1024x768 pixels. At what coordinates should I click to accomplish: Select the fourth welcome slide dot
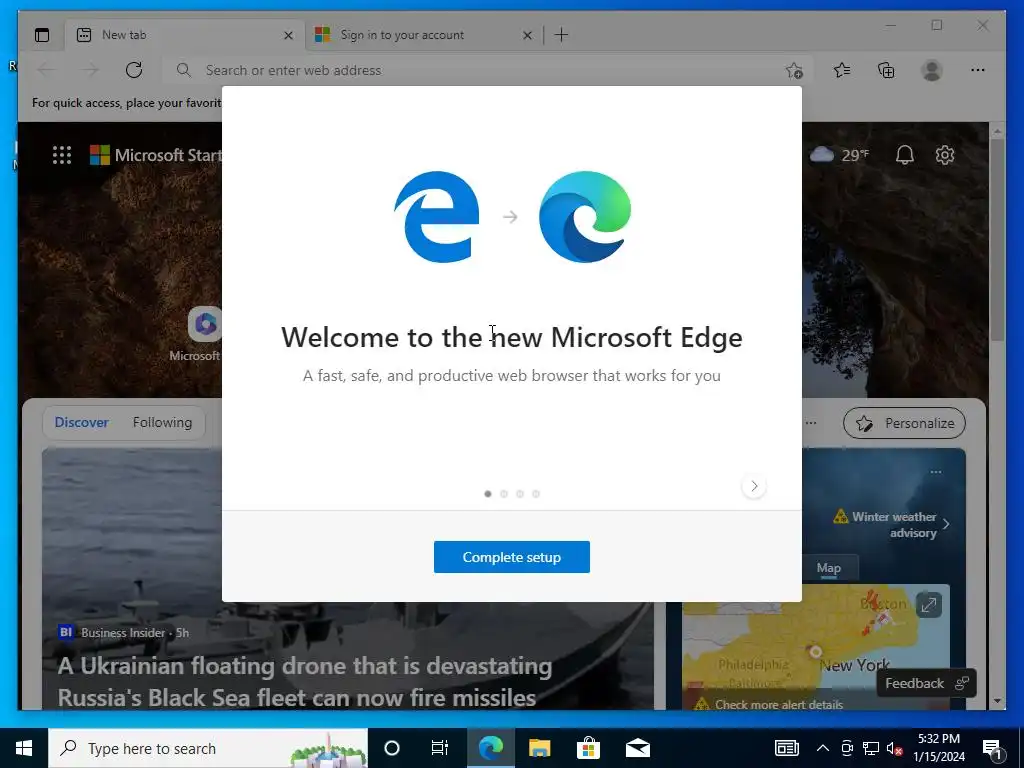tap(536, 494)
